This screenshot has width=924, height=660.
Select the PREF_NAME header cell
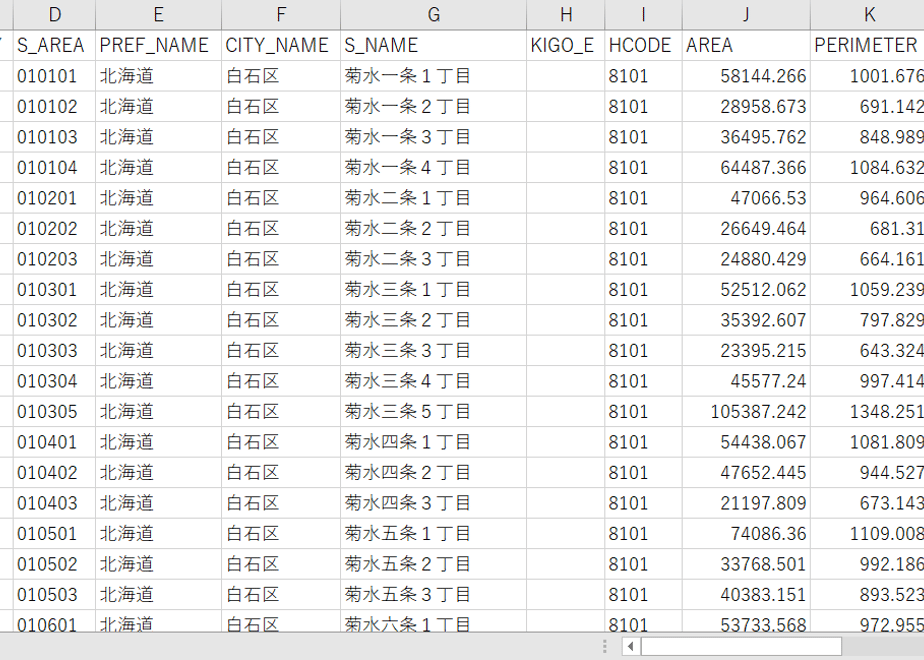click(x=158, y=45)
